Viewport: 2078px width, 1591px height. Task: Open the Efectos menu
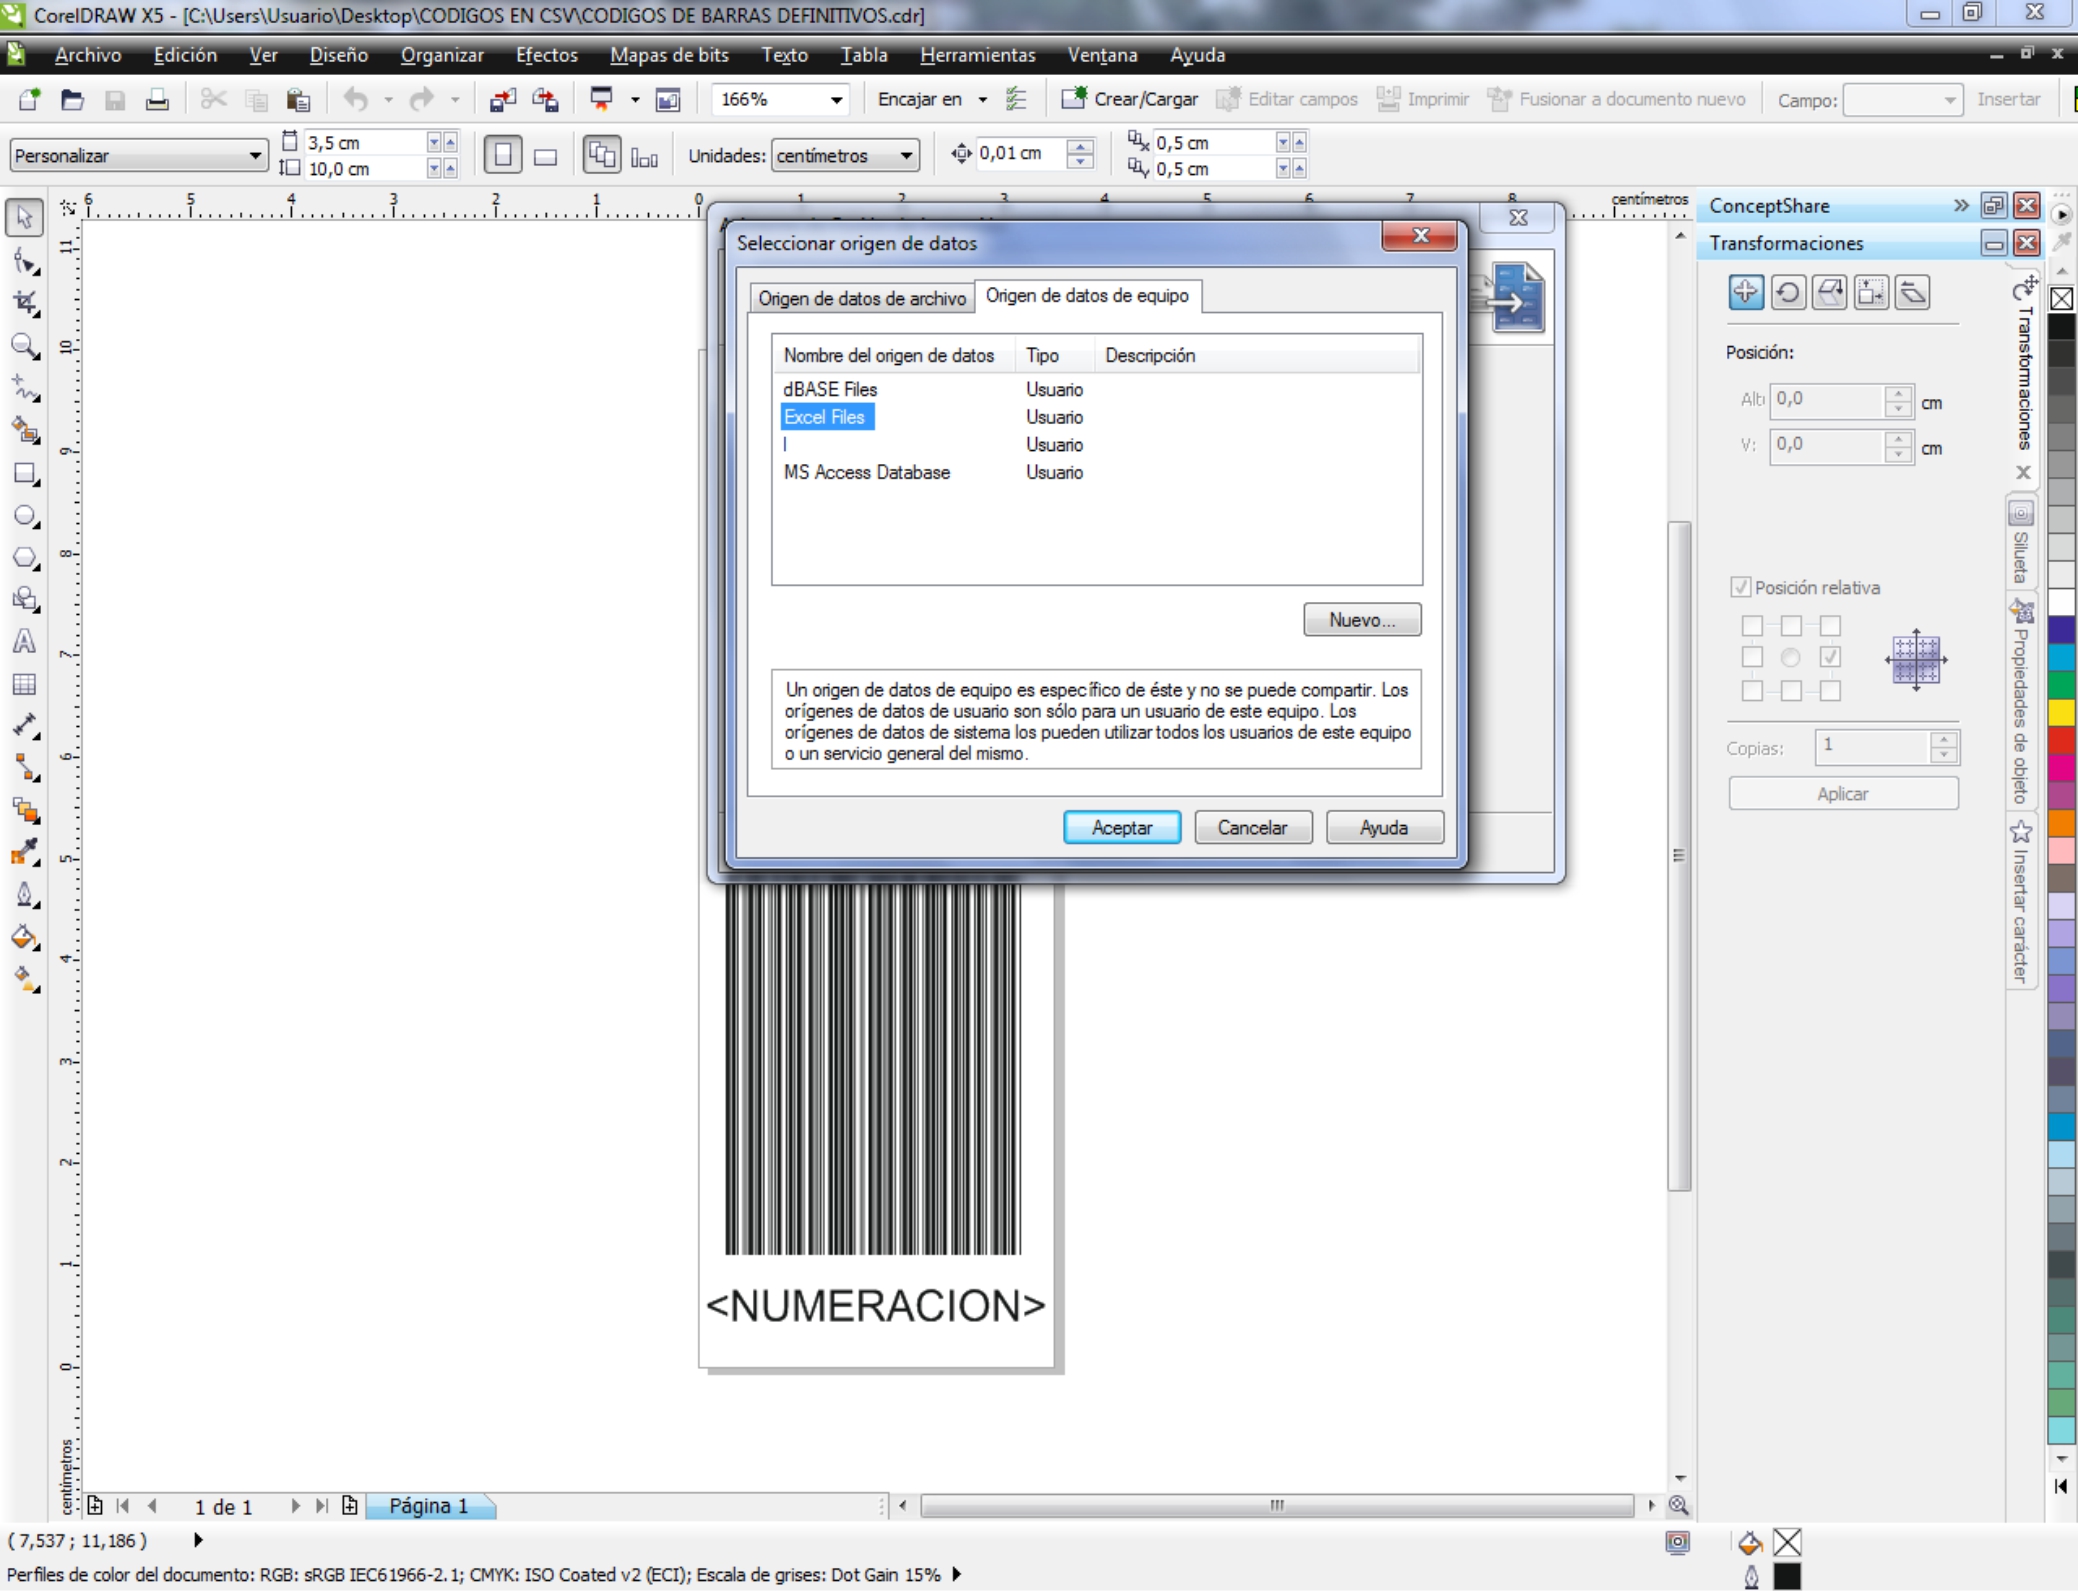pyautogui.click(x=546, y=55)
